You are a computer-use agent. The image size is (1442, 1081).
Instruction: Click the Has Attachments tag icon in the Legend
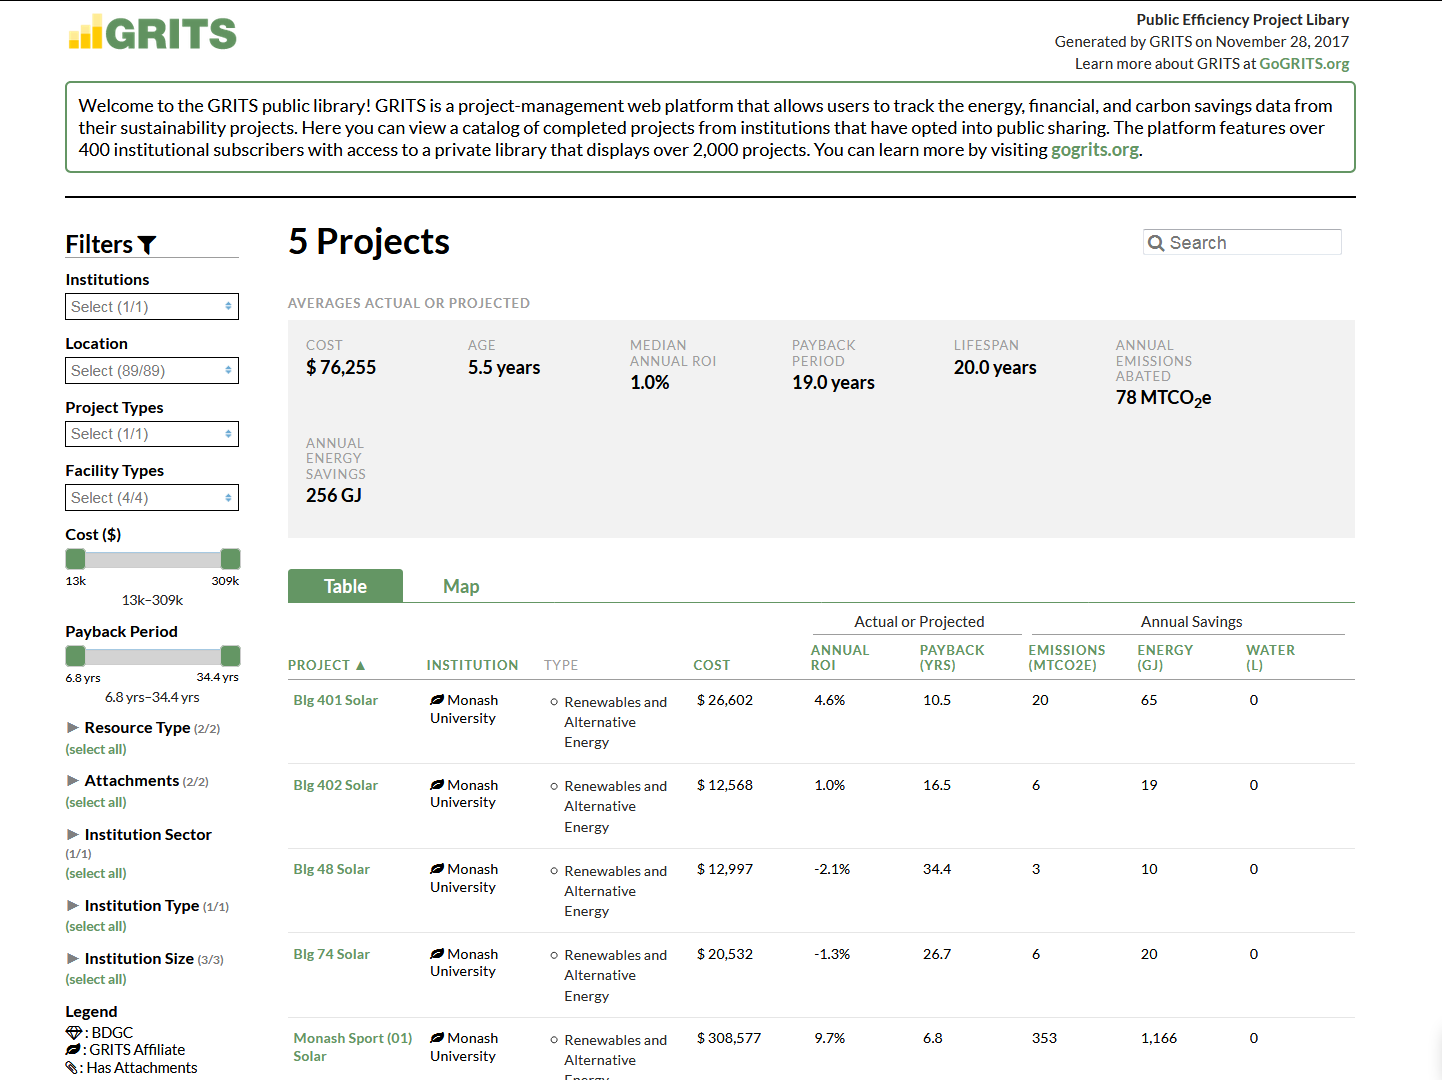tap(72, 1068)
